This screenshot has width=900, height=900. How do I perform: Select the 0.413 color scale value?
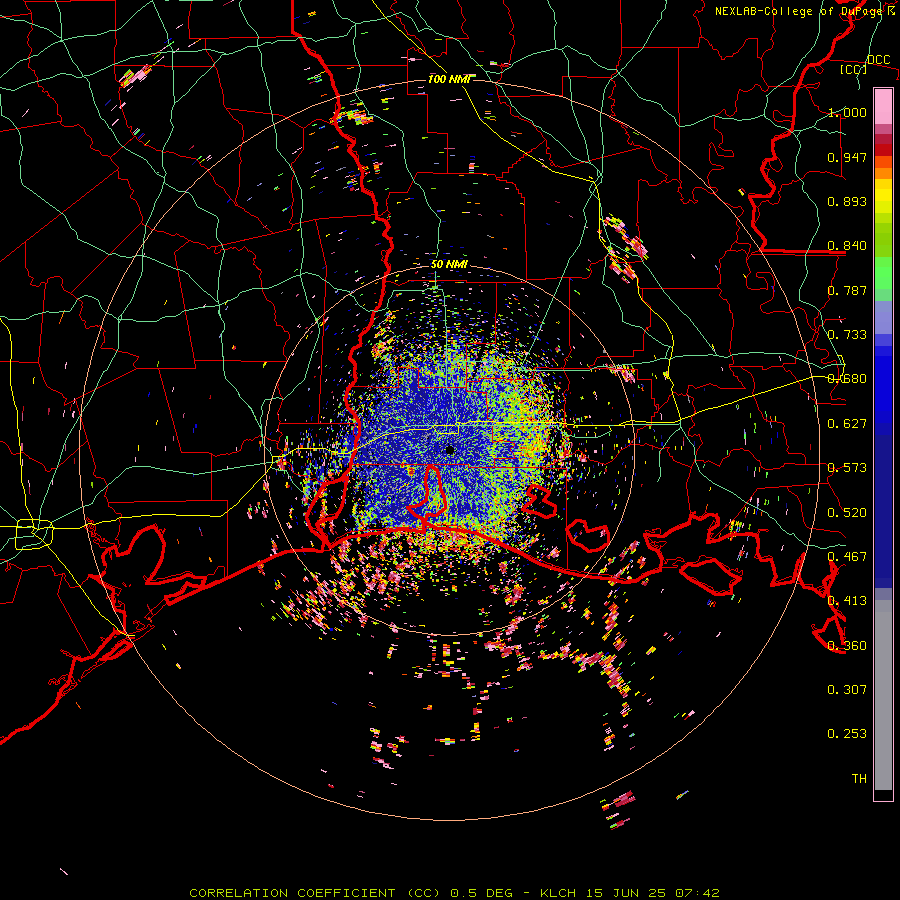pos(847,601)
